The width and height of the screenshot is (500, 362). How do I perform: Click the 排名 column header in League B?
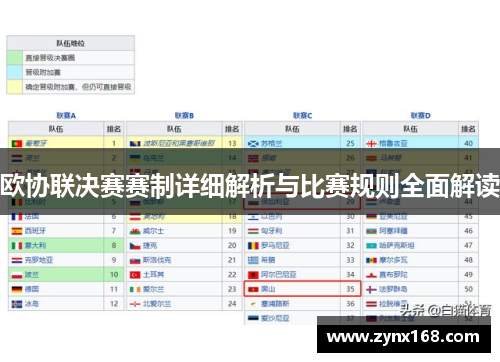click(x=232, y=129)
